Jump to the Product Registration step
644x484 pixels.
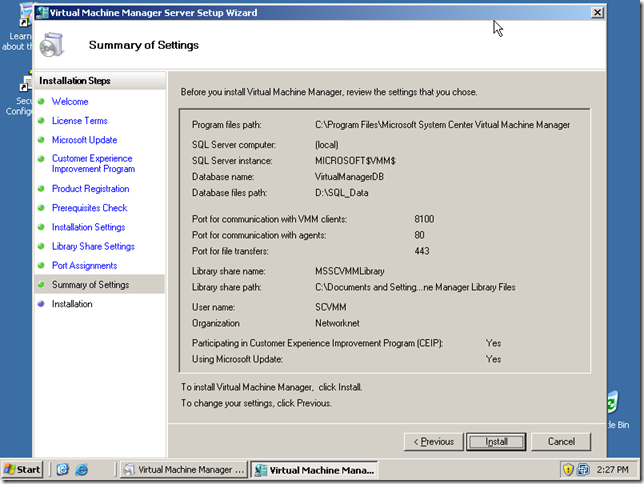[90, 189]
